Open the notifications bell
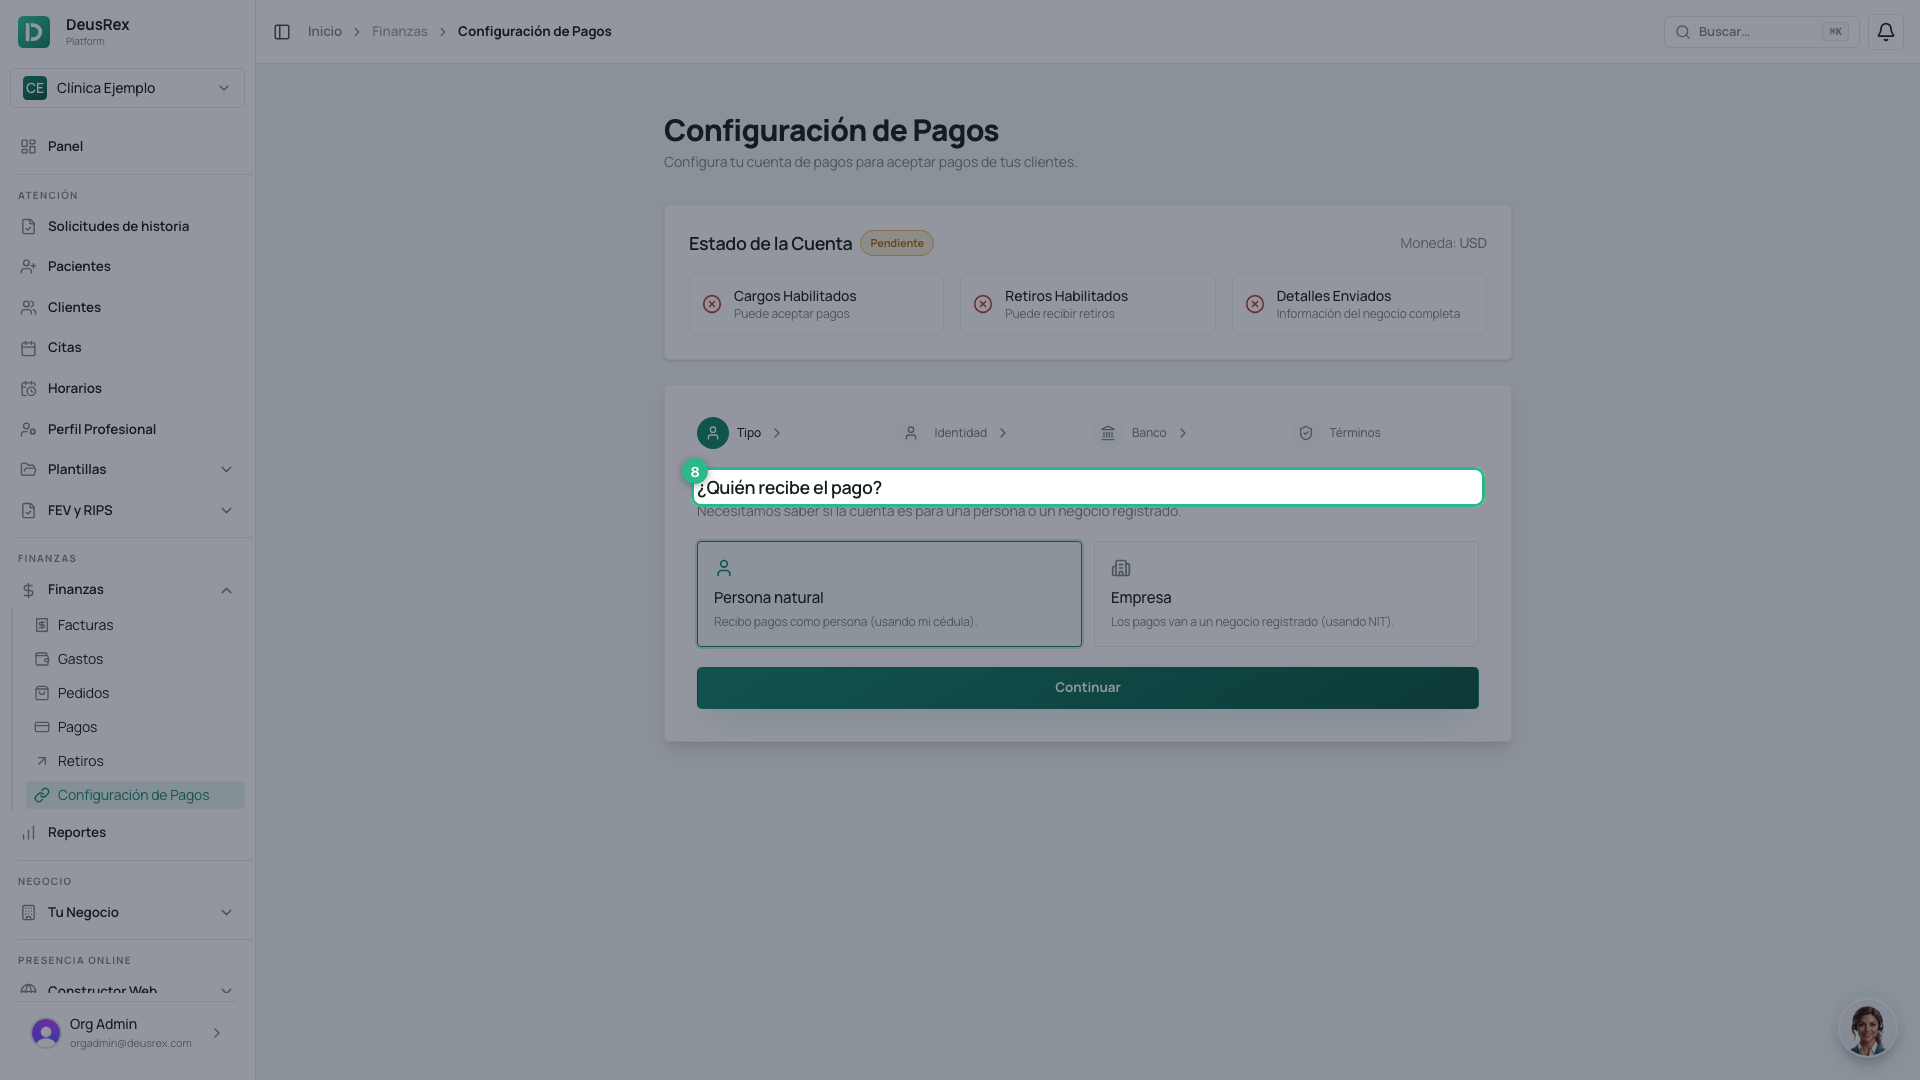 pyautogui.click(x=1885, y=32)
